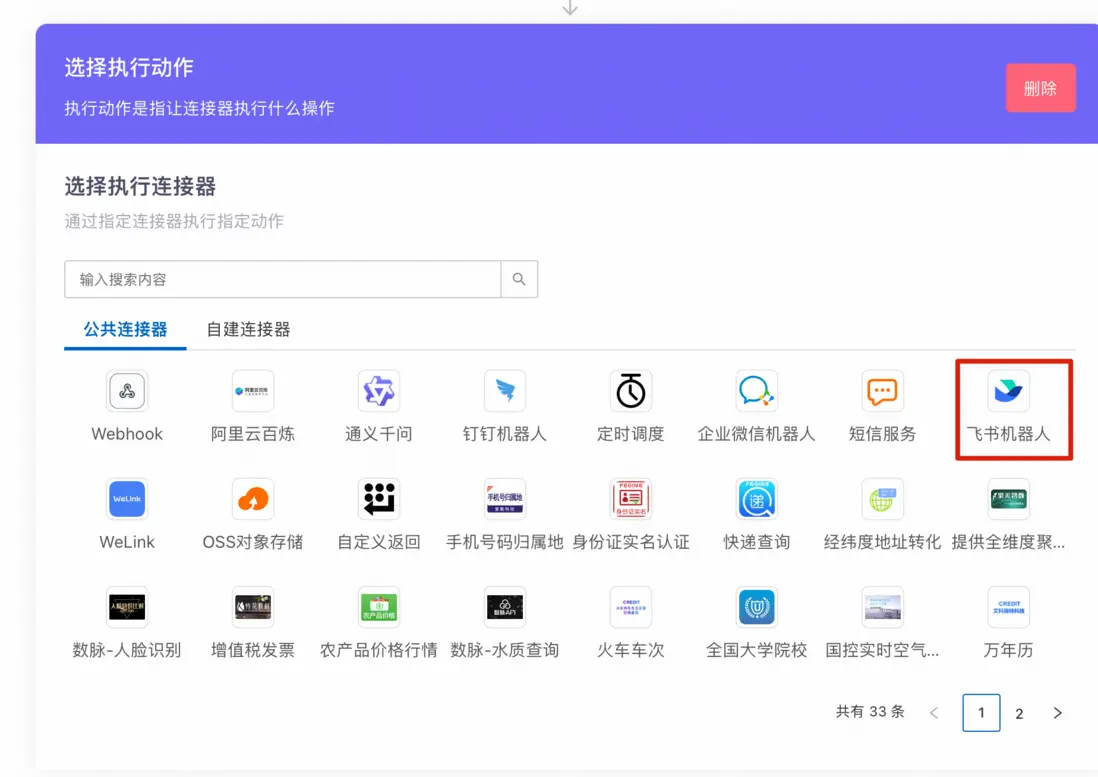
Task: Click page 1 in pagination
Action: tap(981, 713)
